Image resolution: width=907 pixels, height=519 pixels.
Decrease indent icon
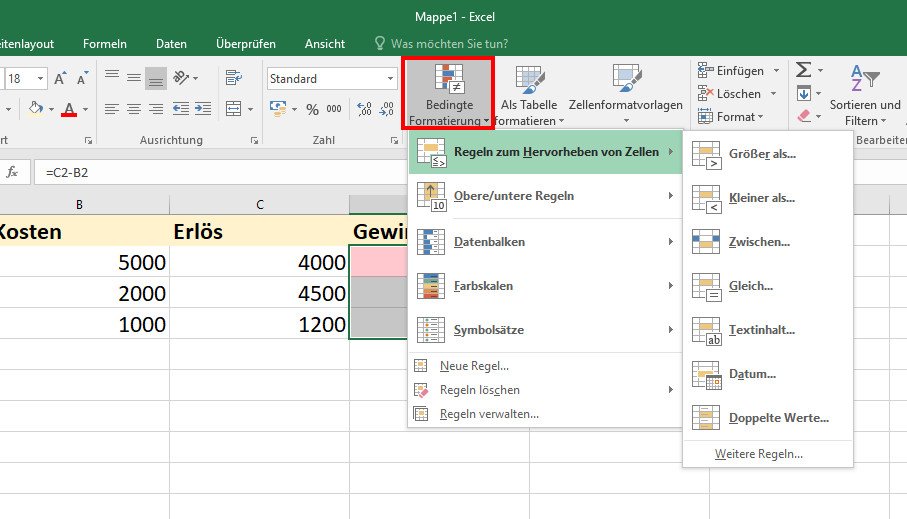tap(180, 108)
